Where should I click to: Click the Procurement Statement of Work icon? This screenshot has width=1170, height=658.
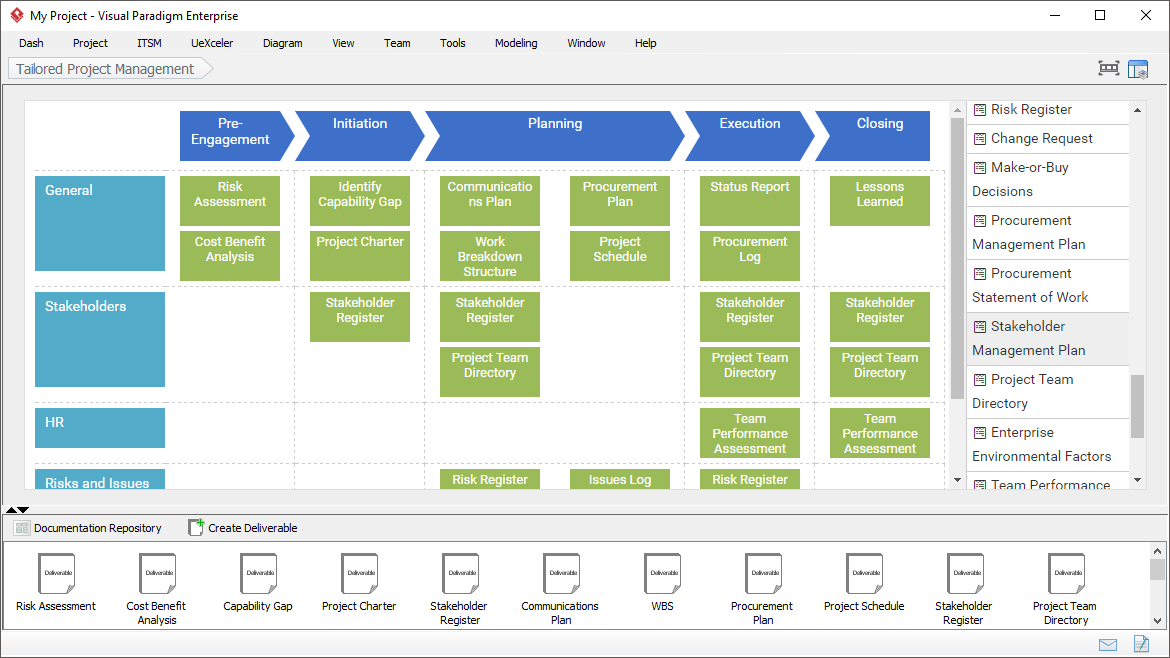(980, 274)
